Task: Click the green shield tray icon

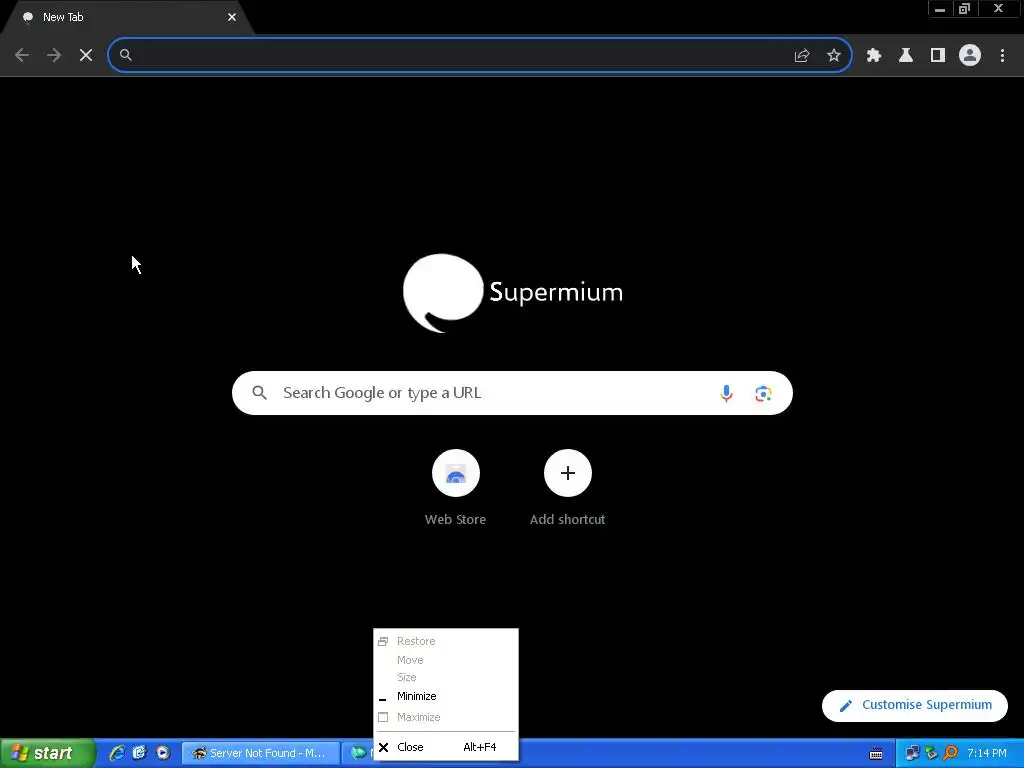Action: pos(931,753)
